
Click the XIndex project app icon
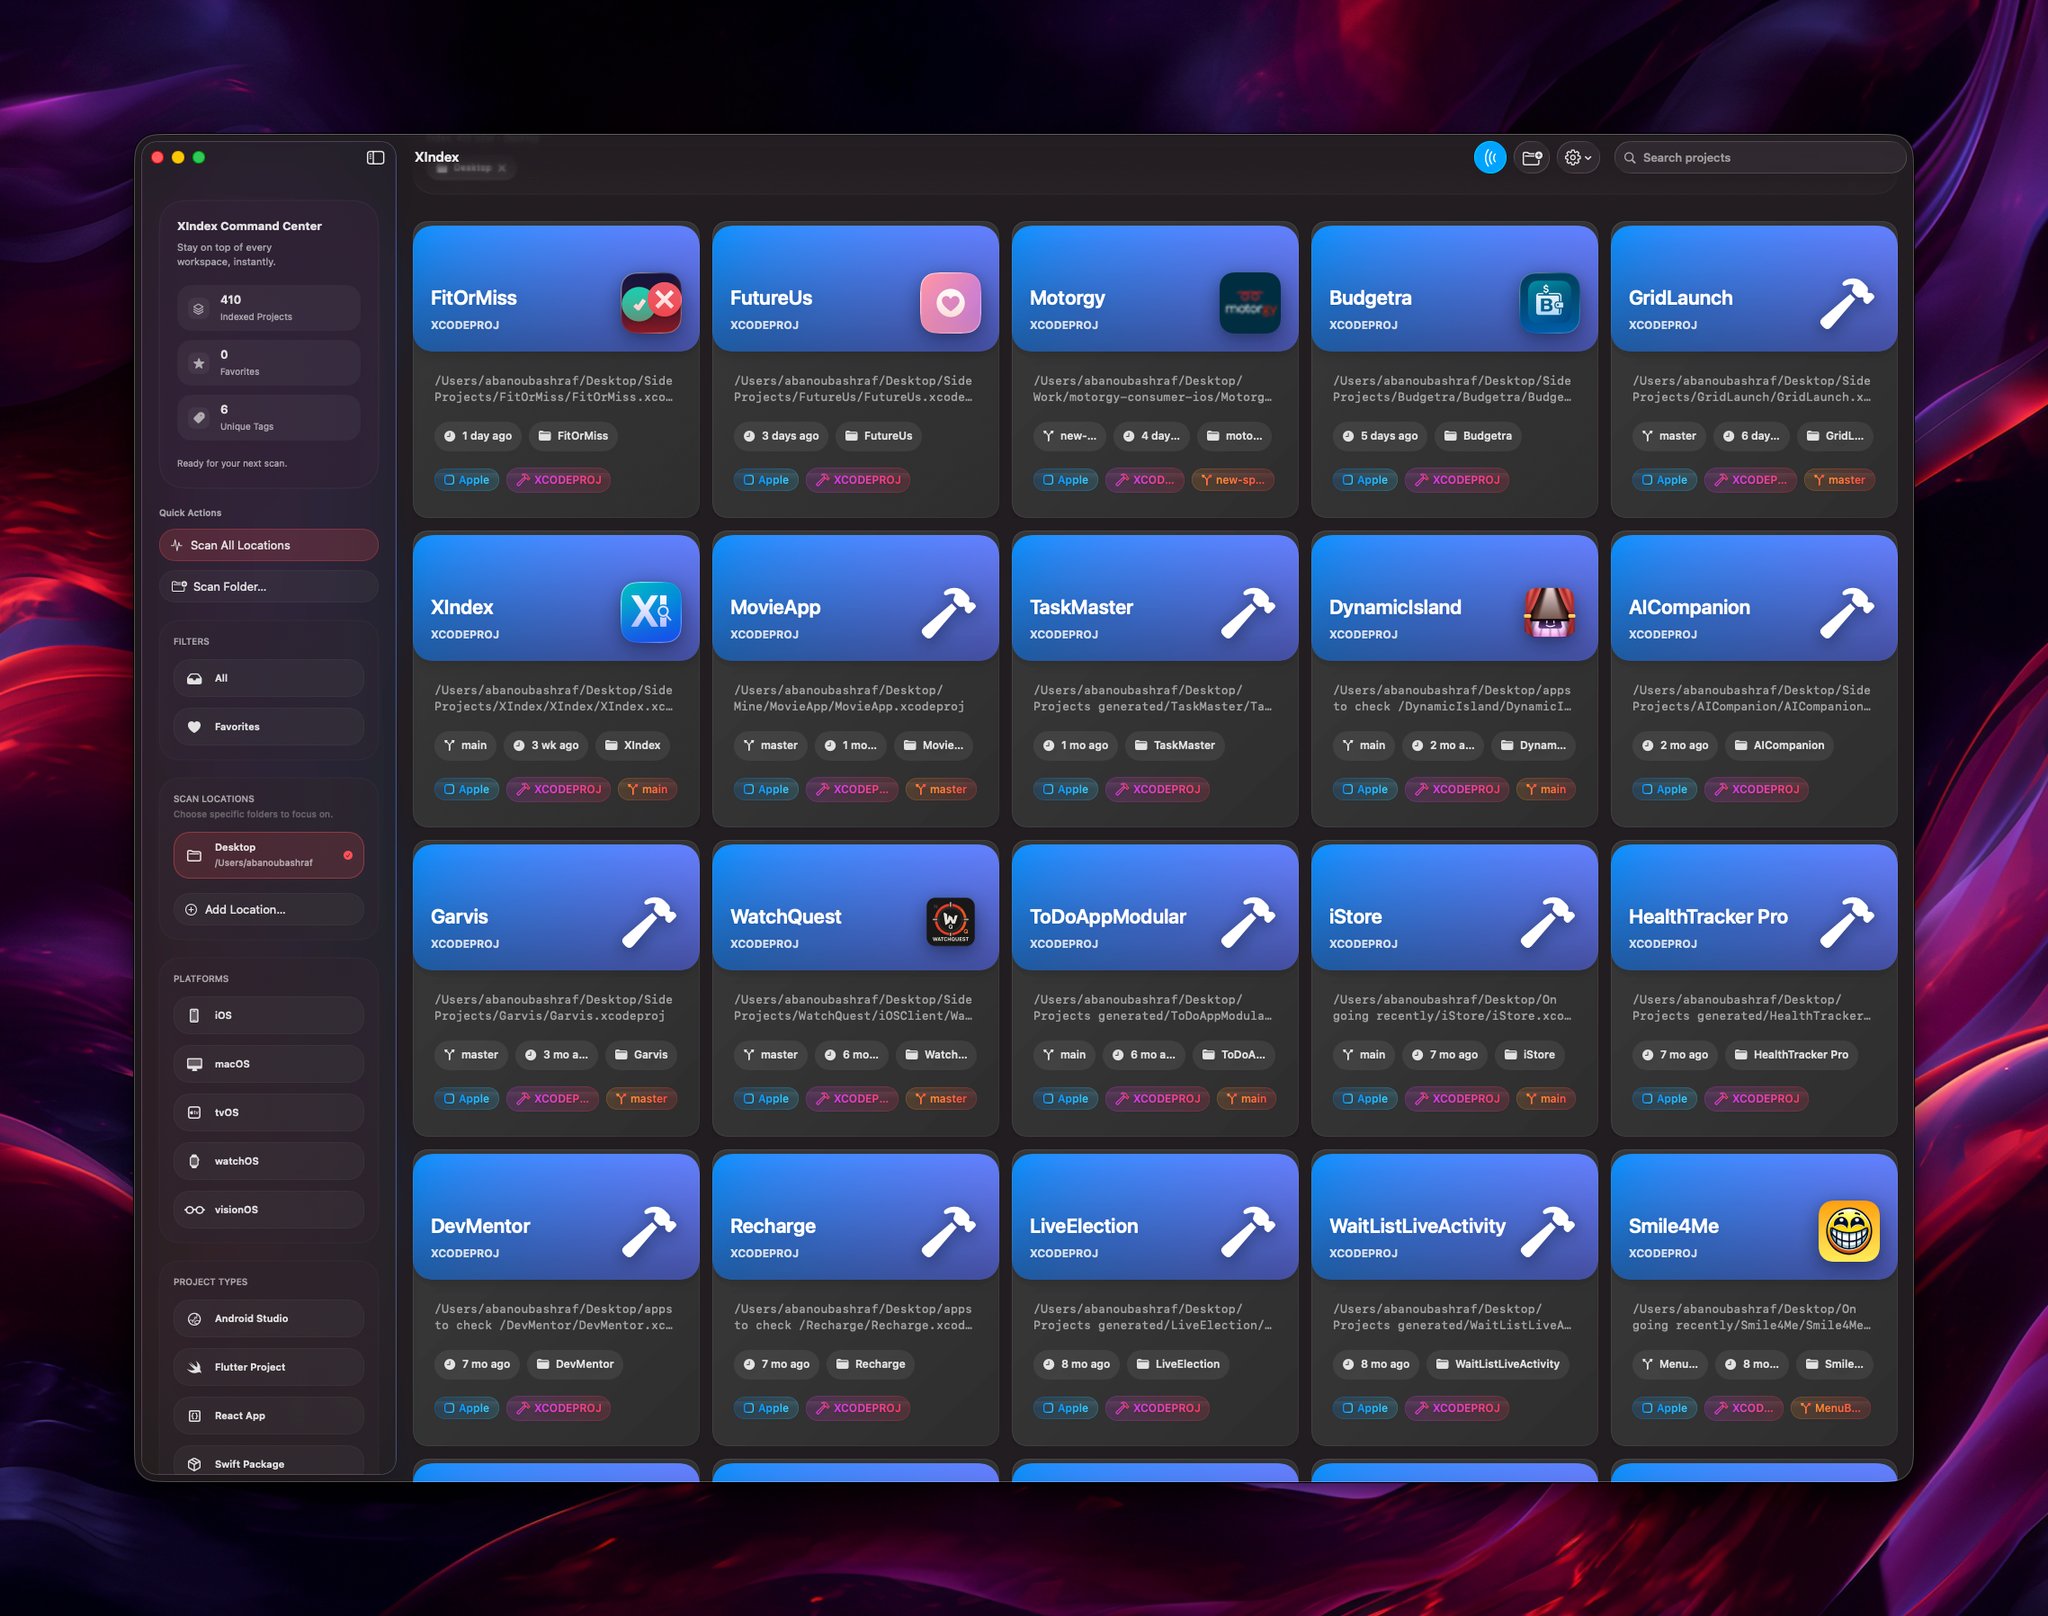pyautogui.click(x=650, y=611)
